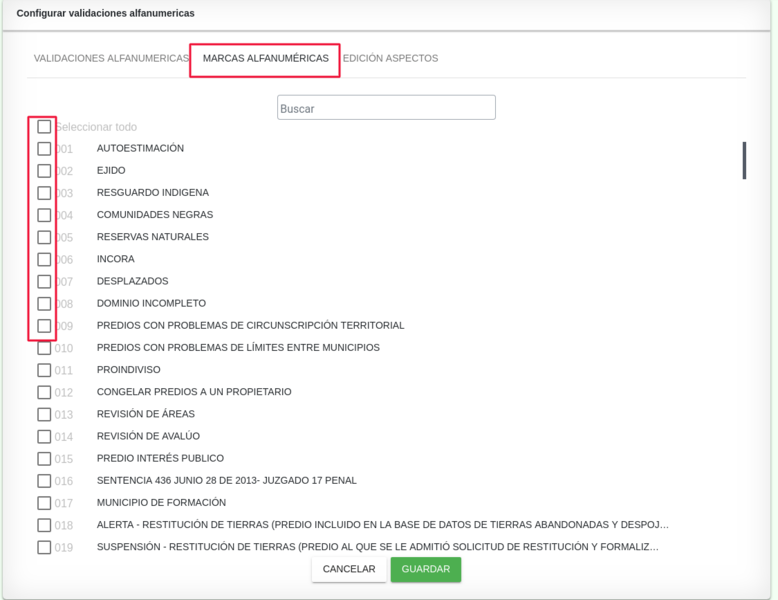This screenshot has width=778, height=600.
Task: Check the Seleccionar todo checkbox
Action: coord(44,127)
